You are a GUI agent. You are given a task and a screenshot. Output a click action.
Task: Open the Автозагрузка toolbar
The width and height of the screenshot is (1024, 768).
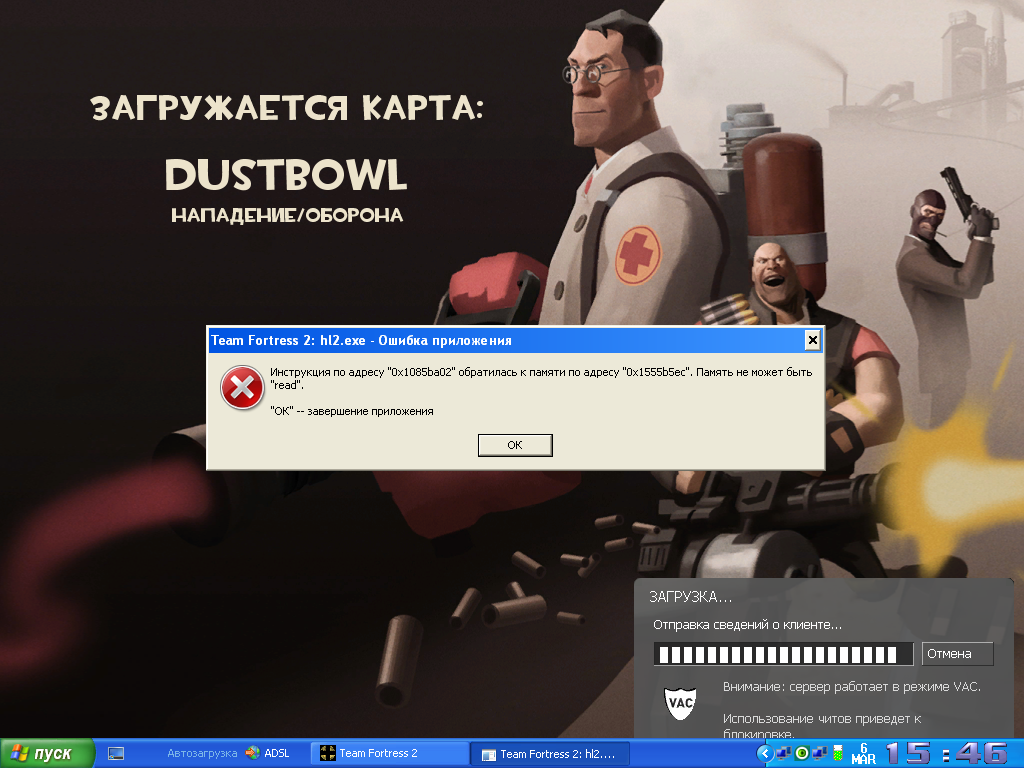[x=202, y=753]
